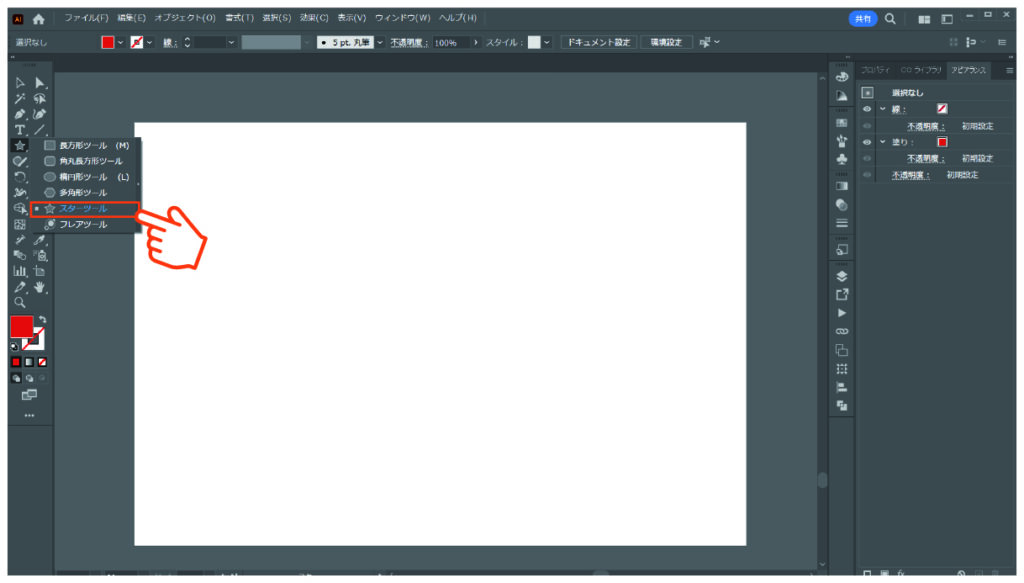This screenshot has width=1024, height=583.
Task: Open Appearance panel options menu
Action: (x=1010, y=71)
